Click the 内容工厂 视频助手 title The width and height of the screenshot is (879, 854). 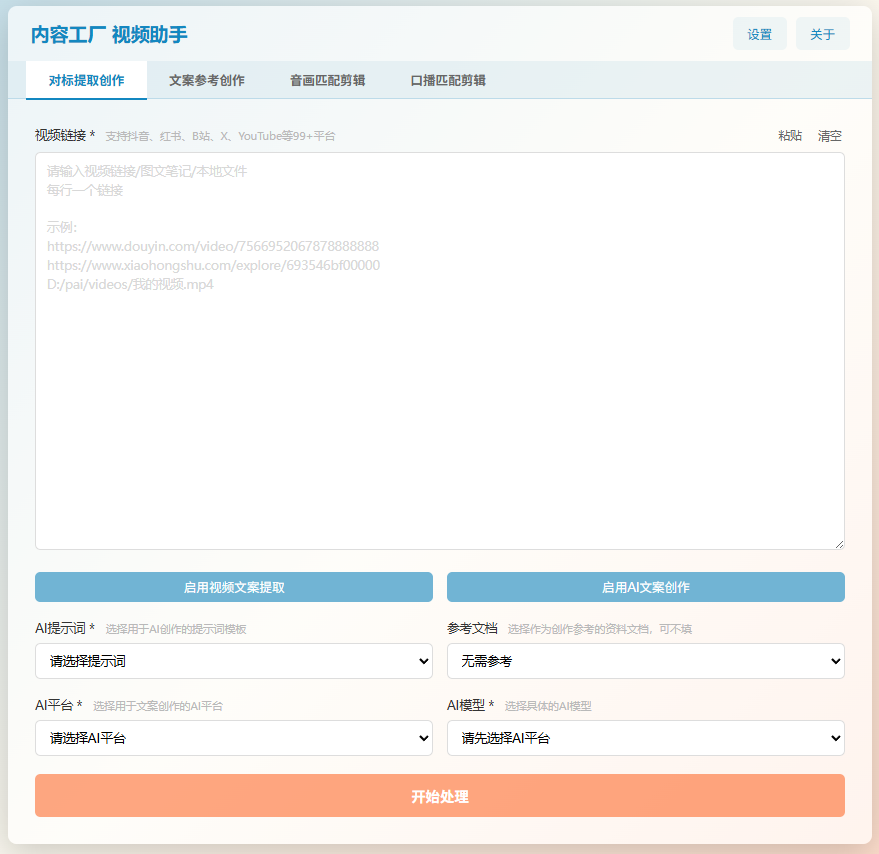[x=109, y=35]
